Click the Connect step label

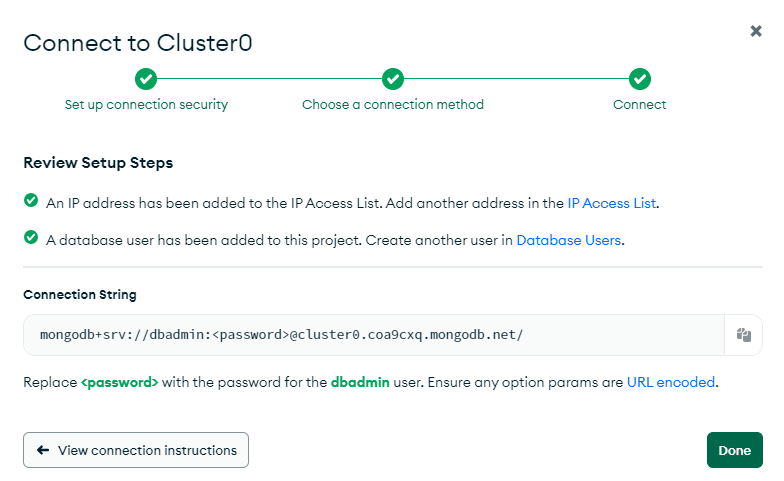(640, 104)
